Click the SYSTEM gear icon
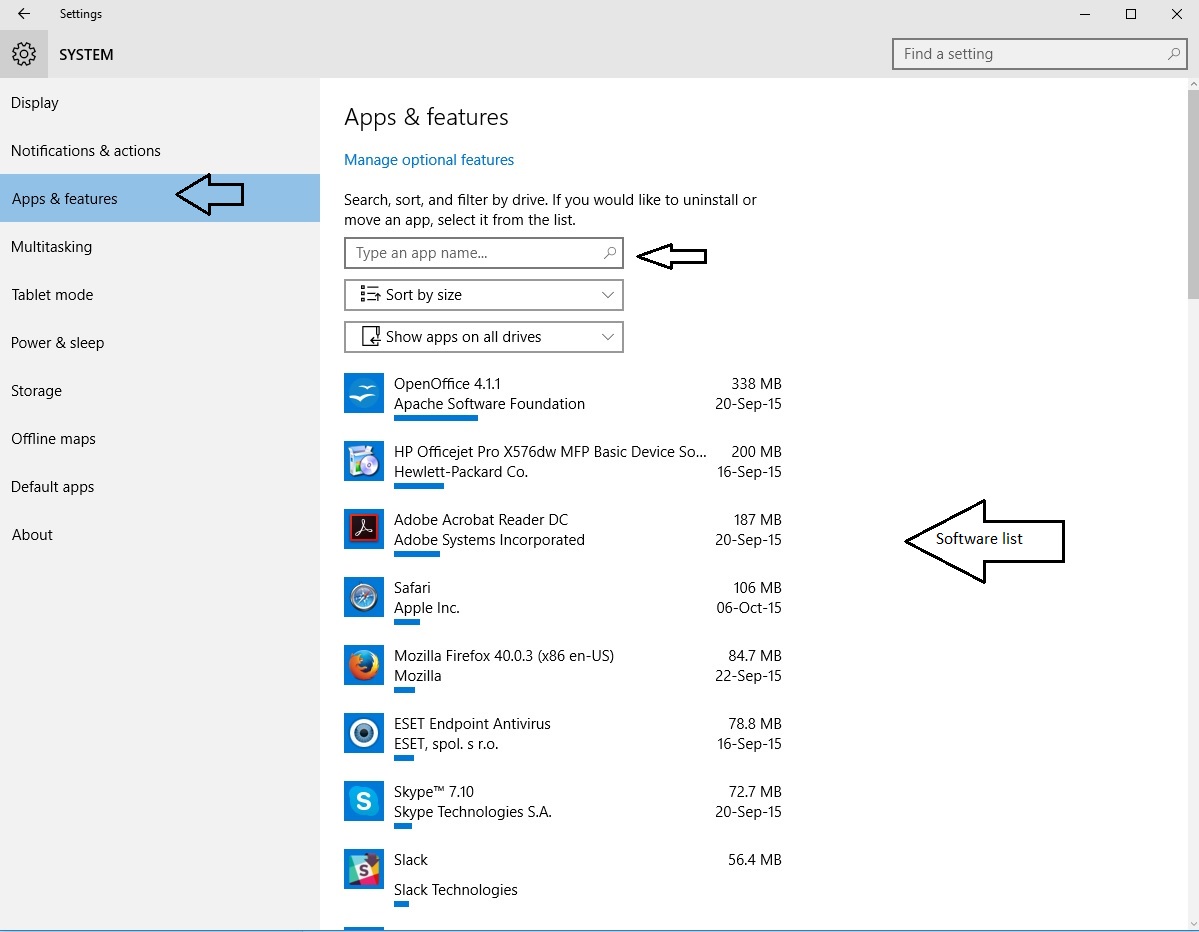Viewport: 1199px width, 932px height. click(x=24, y=54)
